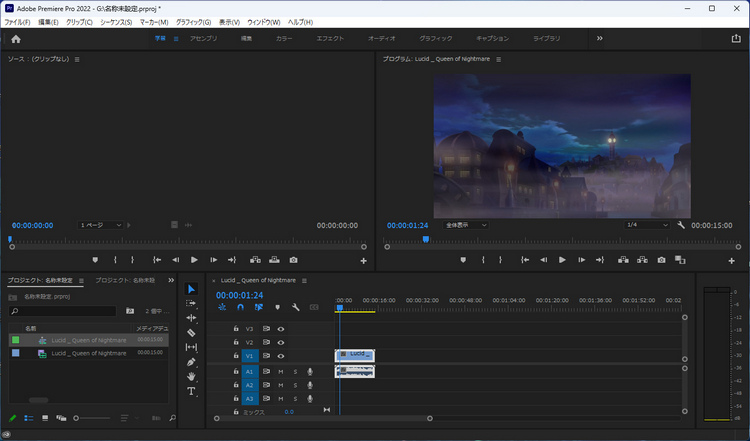Open the 全体表示 zoom level dropdown
The width and height of the screenshot is (750, 441).
coord(465,225)
